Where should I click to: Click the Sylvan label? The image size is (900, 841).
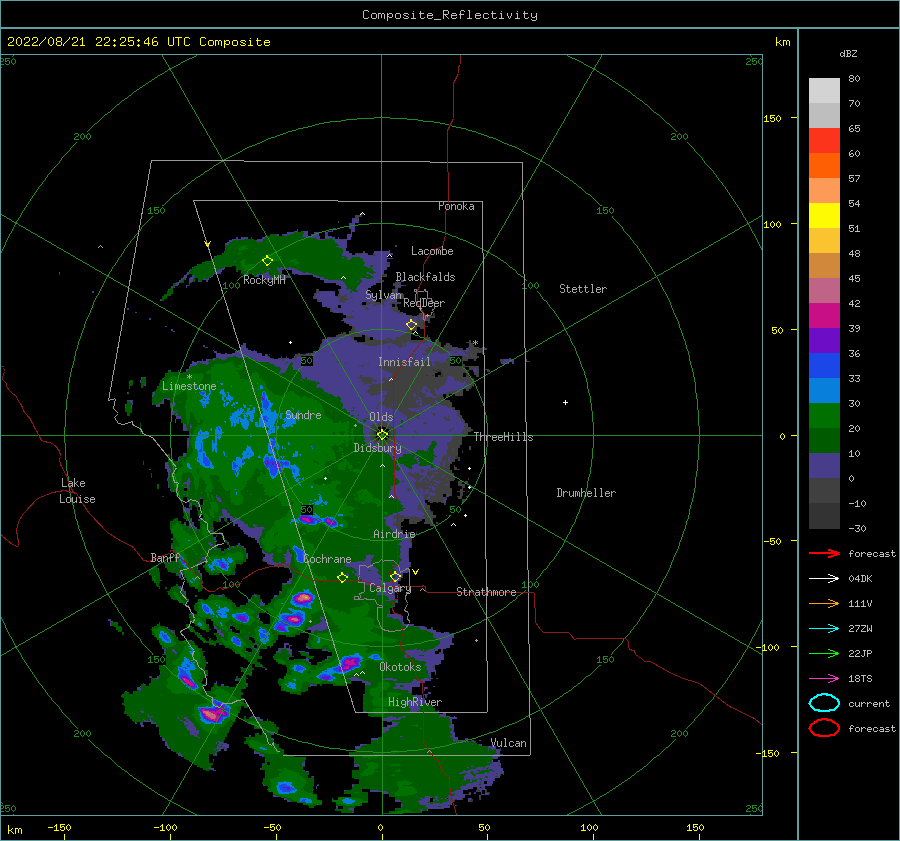[x=384, y=295]
